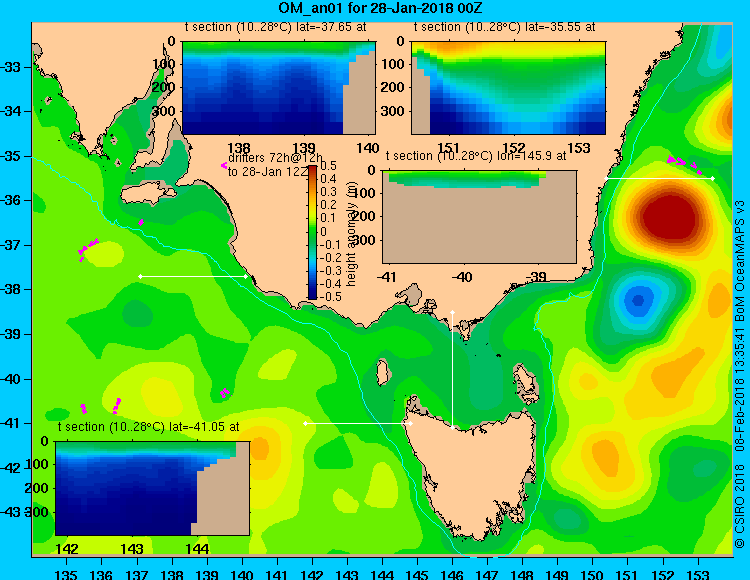Click the "t section (10..28°C) lat=-37.65 at" label
This screenshot has height=580, width=750.
click(276, 27)
